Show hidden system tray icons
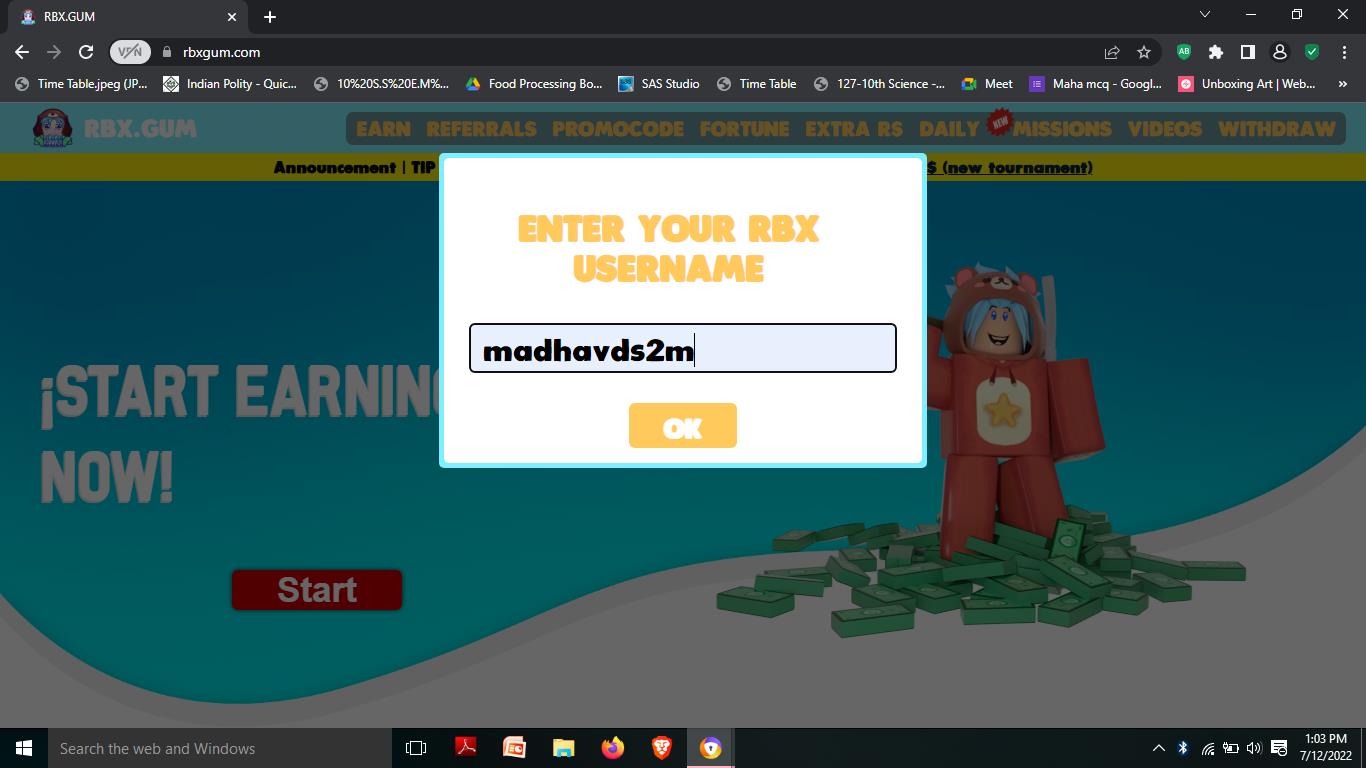The width and height of the screenshot is (1366, 768). tap(1158, 748)
